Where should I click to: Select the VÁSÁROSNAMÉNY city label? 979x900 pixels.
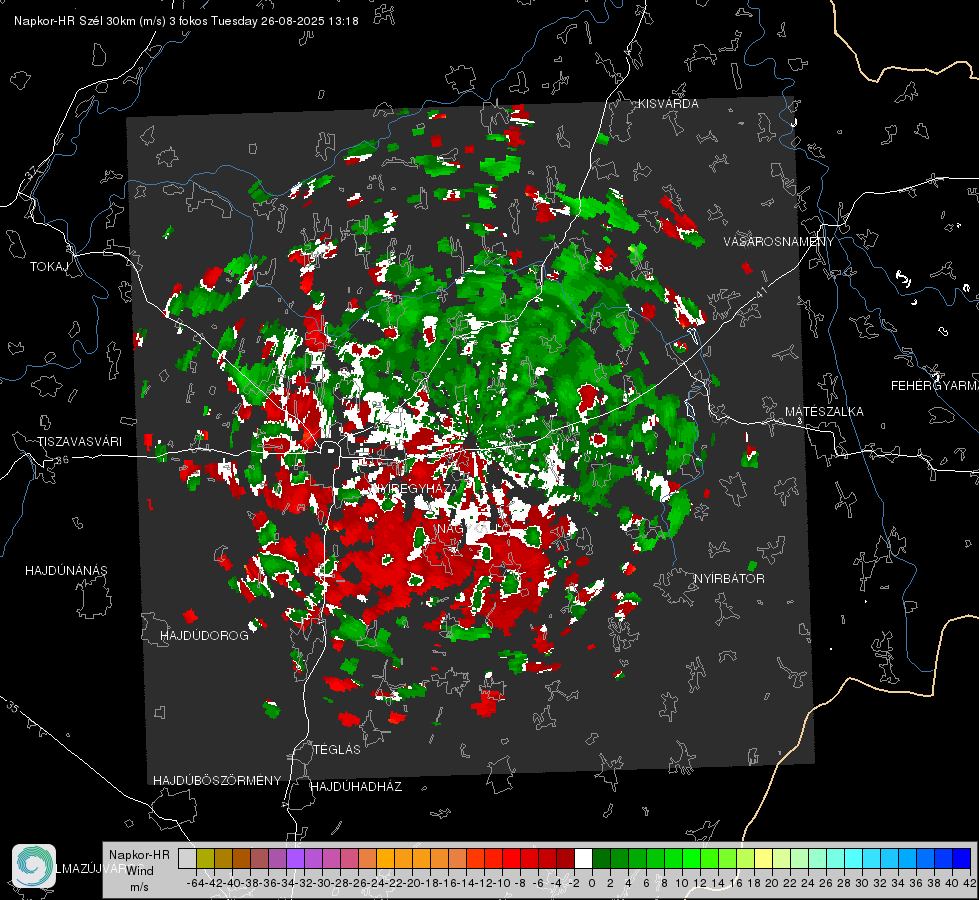click(x=779, y=242)
